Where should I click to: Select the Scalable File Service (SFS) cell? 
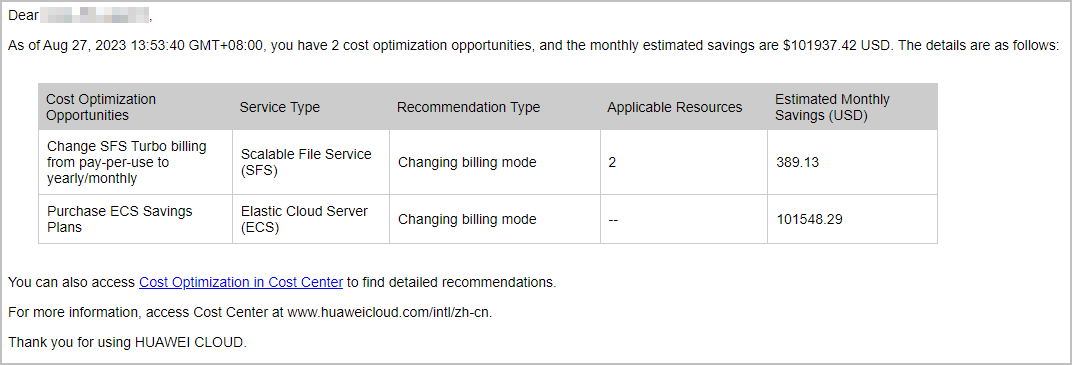(x=311, y=163)
